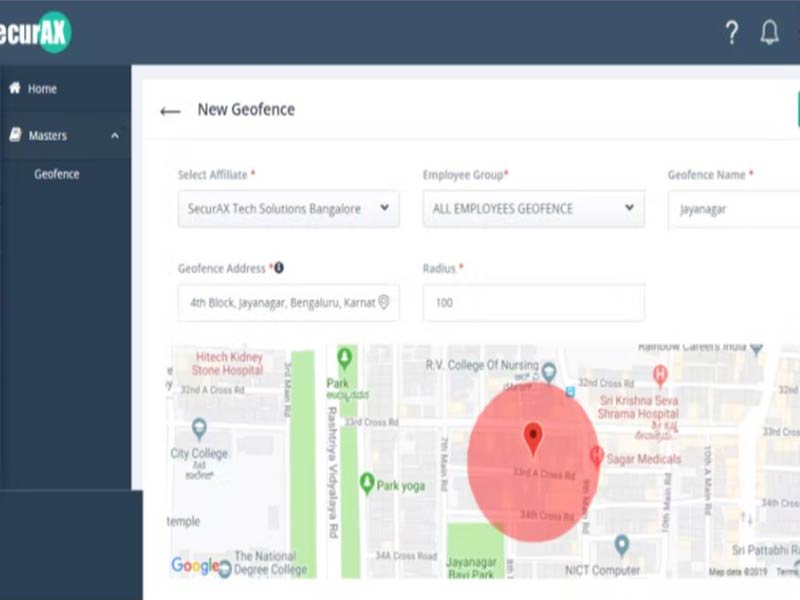Image resolution: width=800 pixels, height=600 pixels.
Task: Open the notifications bell icon
Action: [x=769, y=33]
